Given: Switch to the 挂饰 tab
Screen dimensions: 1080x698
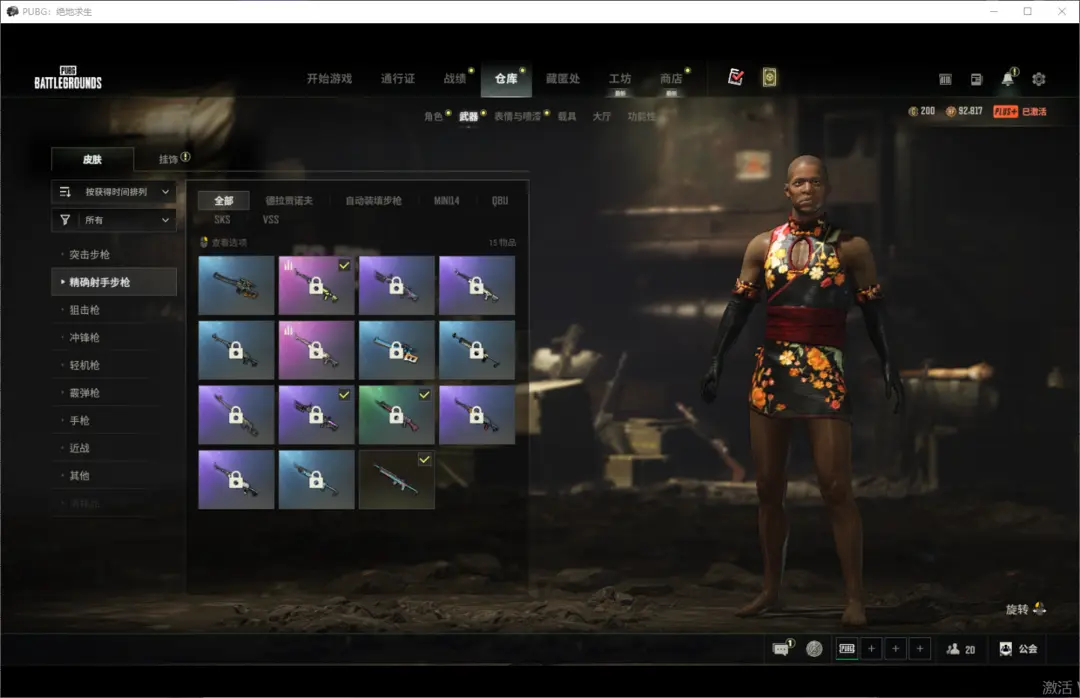Looking at the screenshot, I should point(168,159).
